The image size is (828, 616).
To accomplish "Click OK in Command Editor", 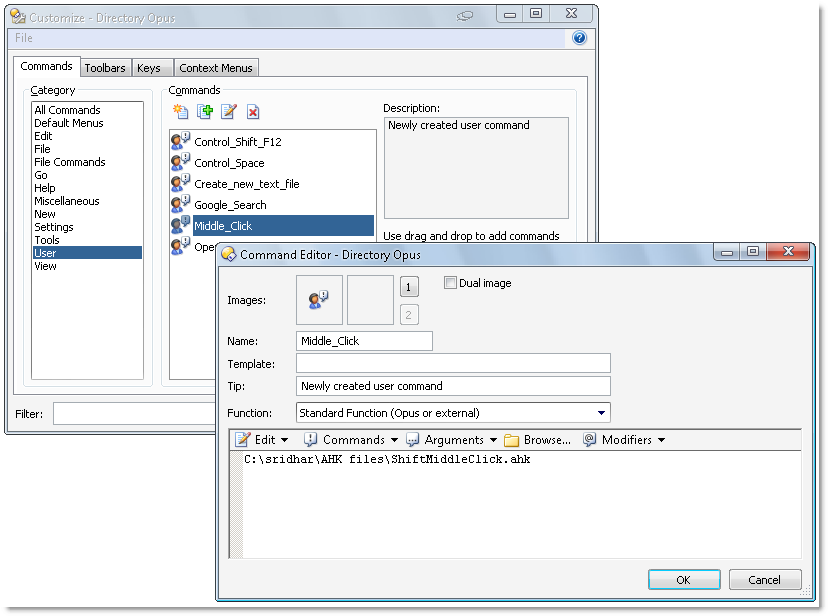I will click(684, 580).
